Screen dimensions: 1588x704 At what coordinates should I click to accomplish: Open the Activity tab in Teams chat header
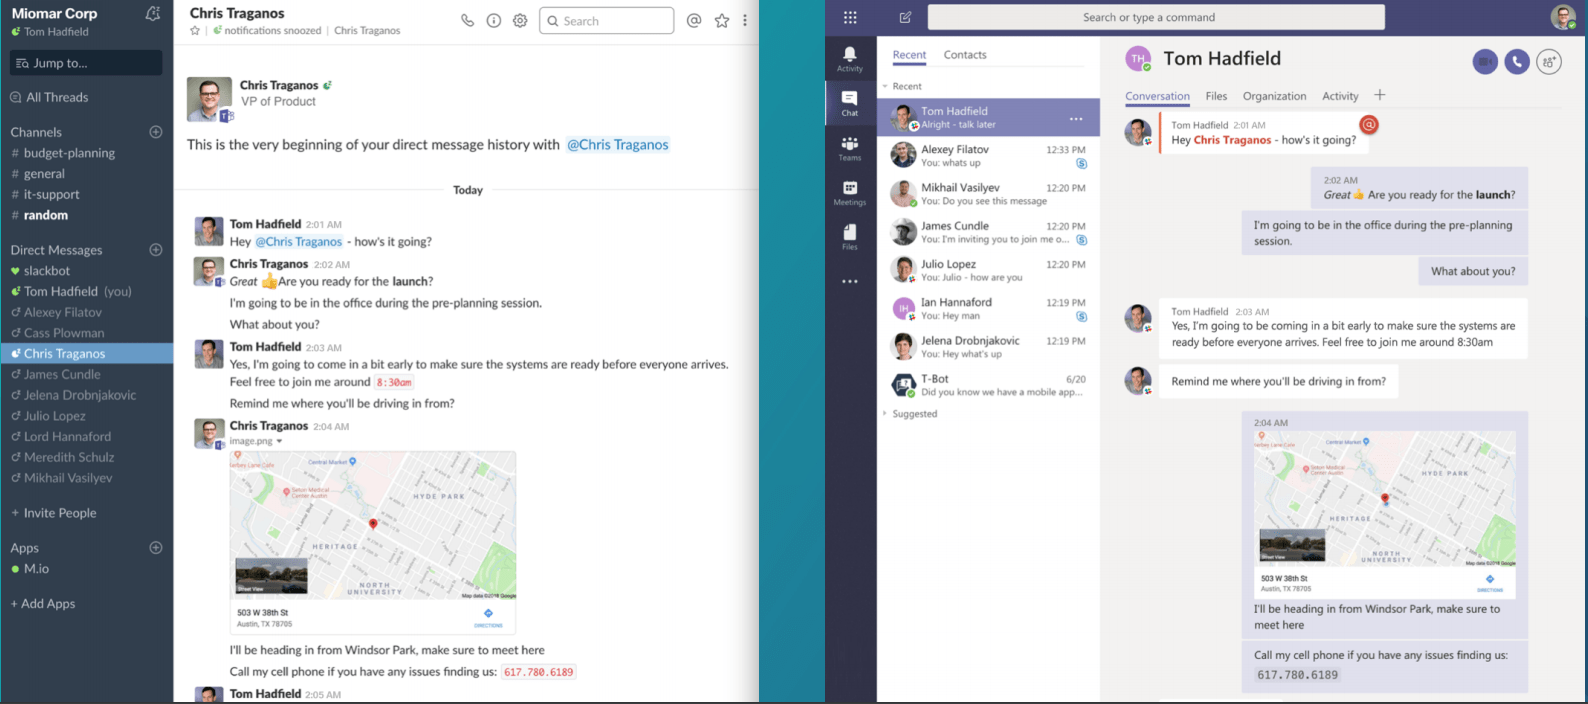coord(1340,96)
